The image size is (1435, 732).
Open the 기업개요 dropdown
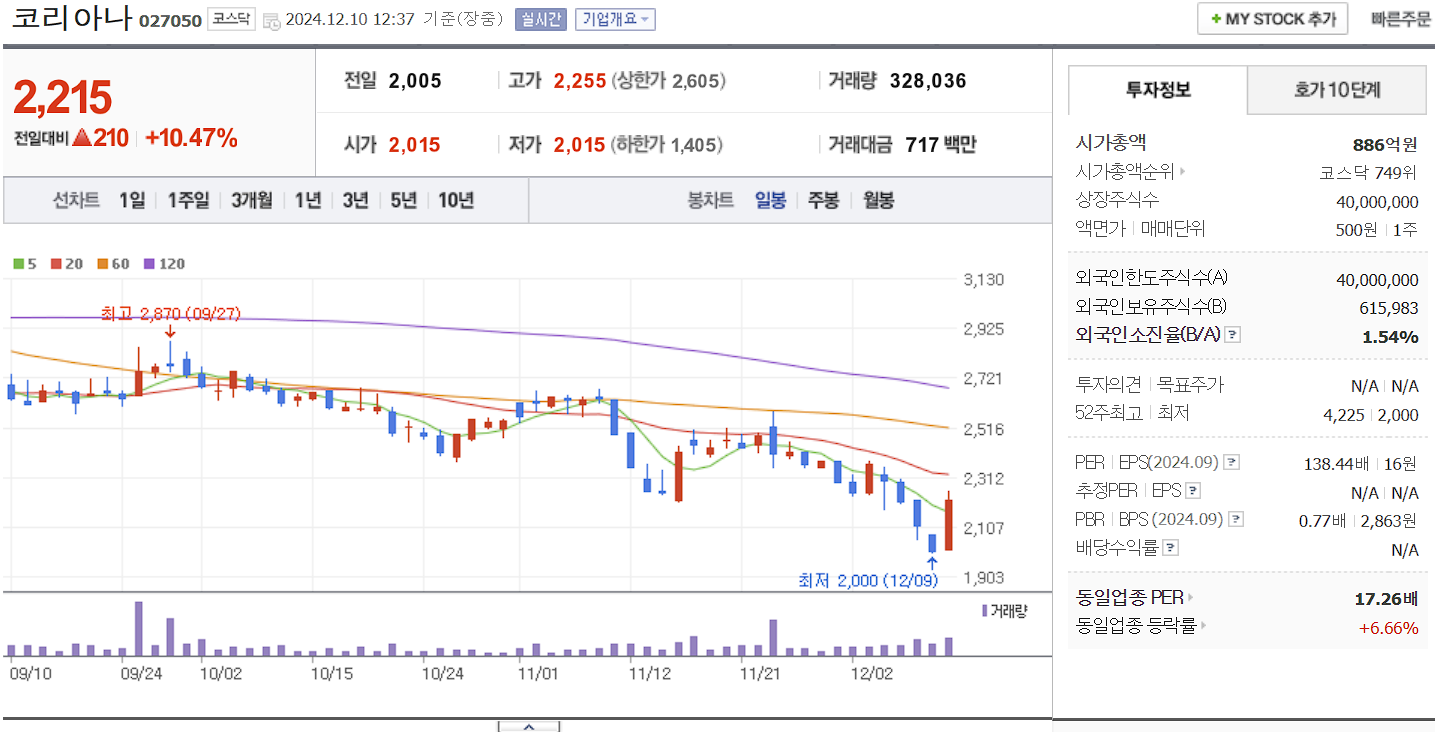click(x=614, y=19)
